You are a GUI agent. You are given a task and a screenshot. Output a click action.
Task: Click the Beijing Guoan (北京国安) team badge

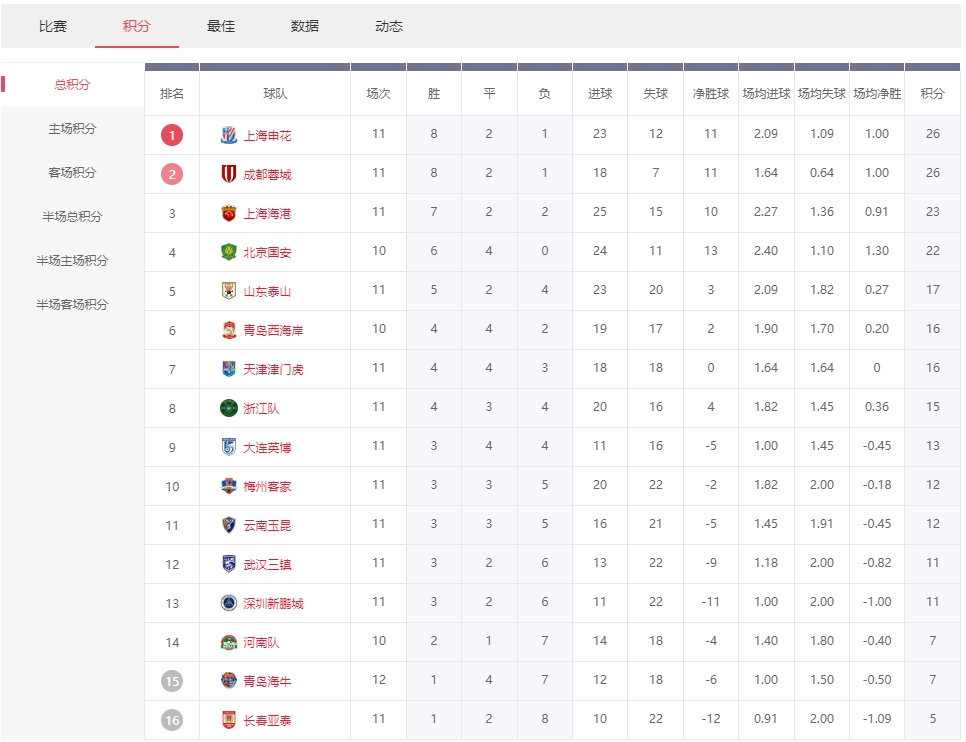229,252
